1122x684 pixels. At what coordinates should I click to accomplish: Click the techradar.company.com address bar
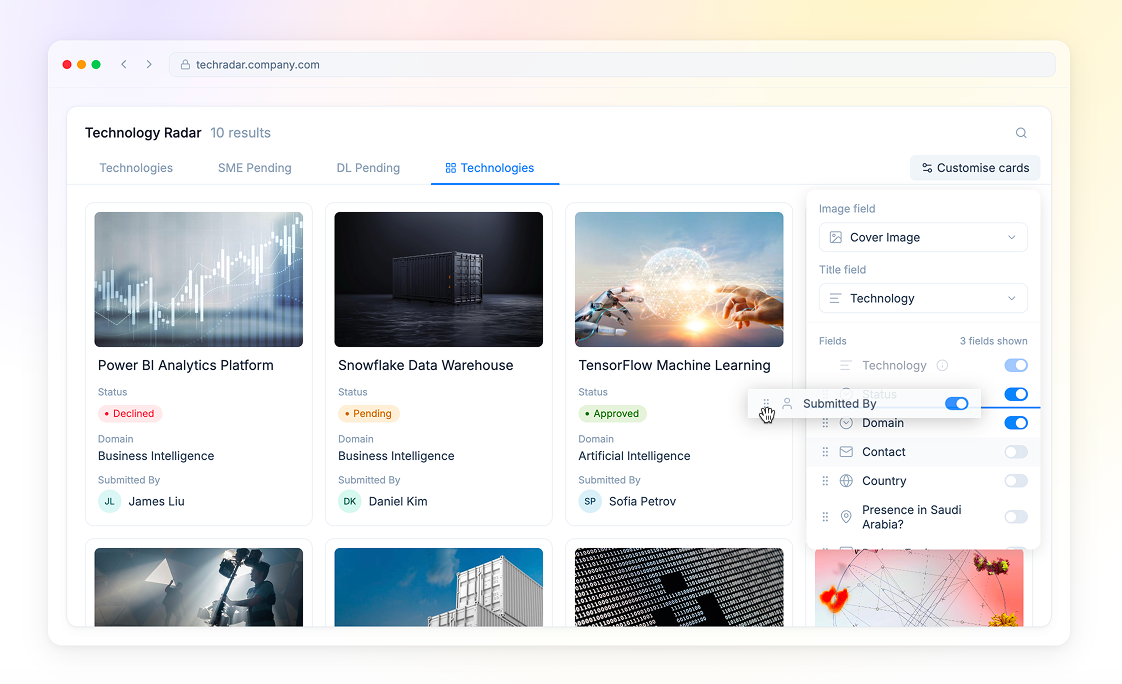613,64
